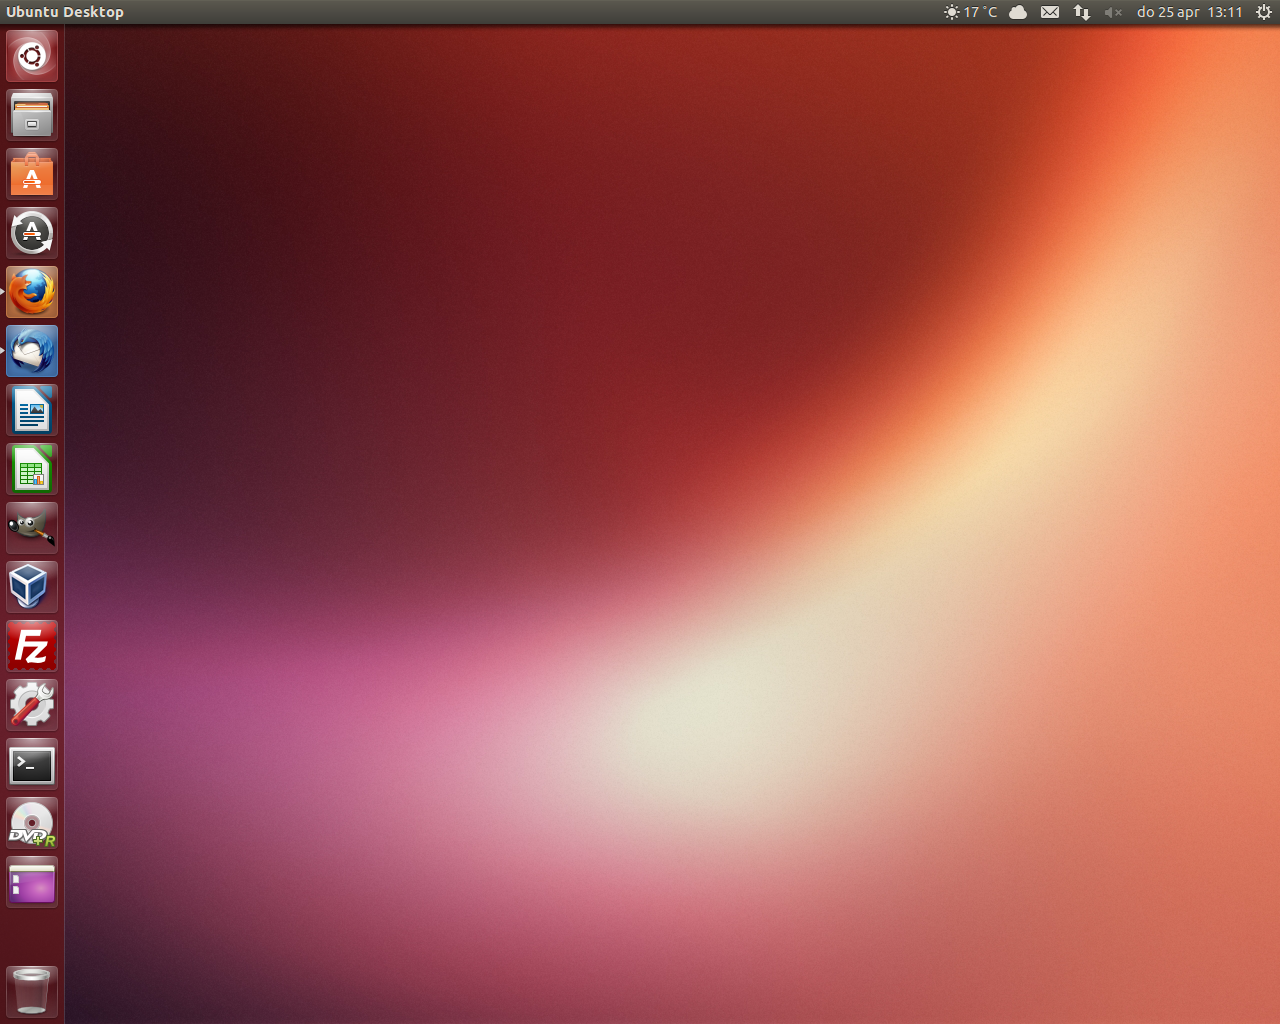Click the Ubuntu Desktop menu label
The image size is (1280, 1024).
point(66,12)
